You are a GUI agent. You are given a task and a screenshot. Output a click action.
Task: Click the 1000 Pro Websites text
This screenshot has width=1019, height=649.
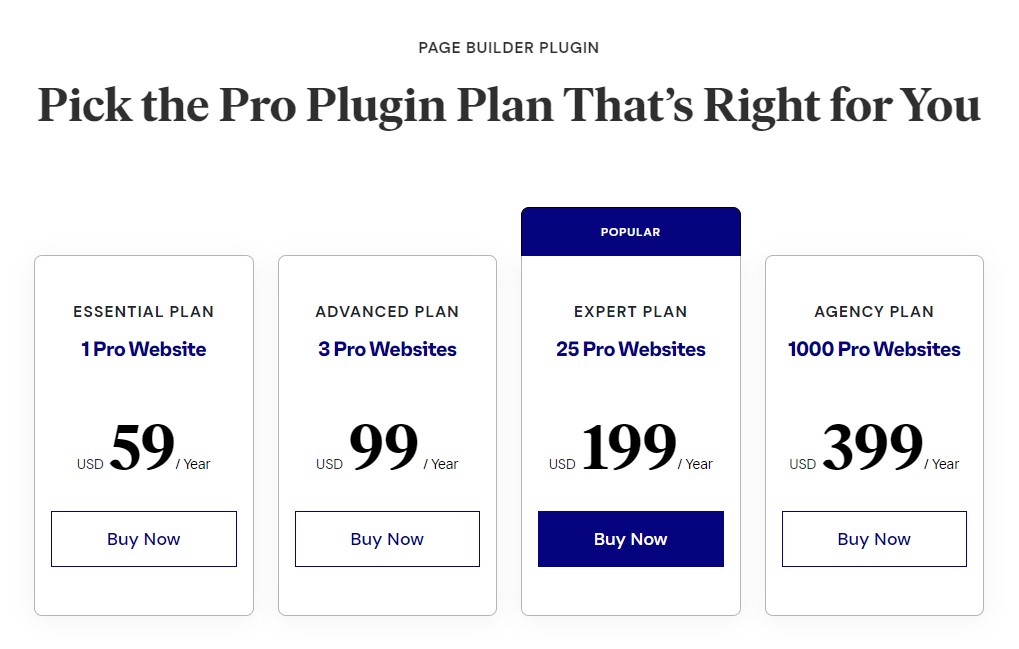pos(874,349)
